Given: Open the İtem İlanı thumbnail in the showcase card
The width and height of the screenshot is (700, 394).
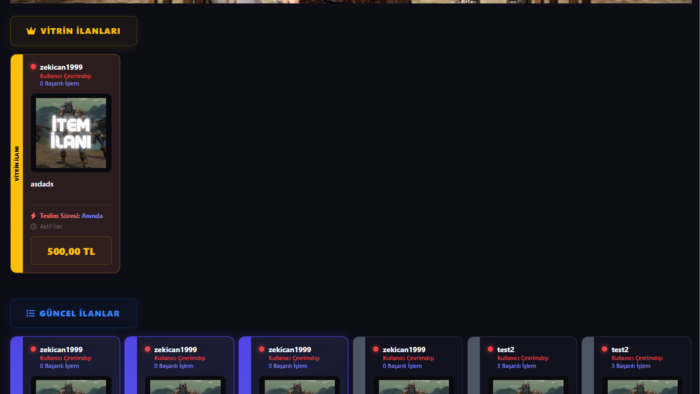Looking at the screenshot, I should [x=71, y=133].
